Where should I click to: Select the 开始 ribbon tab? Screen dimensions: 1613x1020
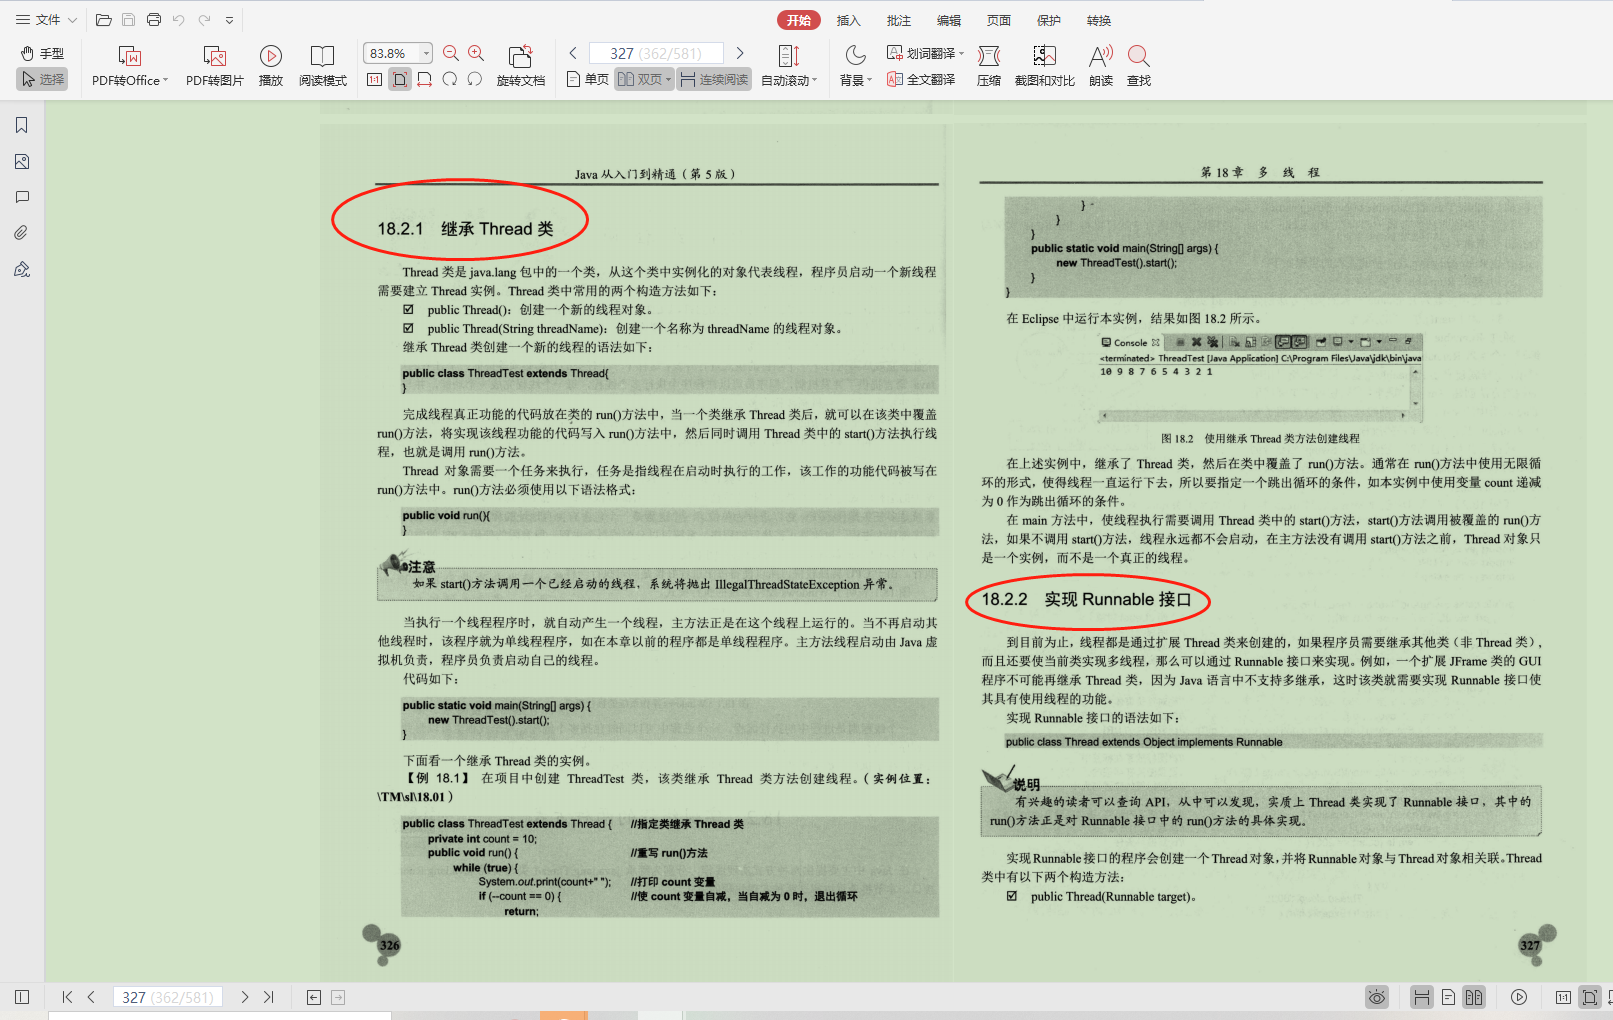tap(799, 20)
